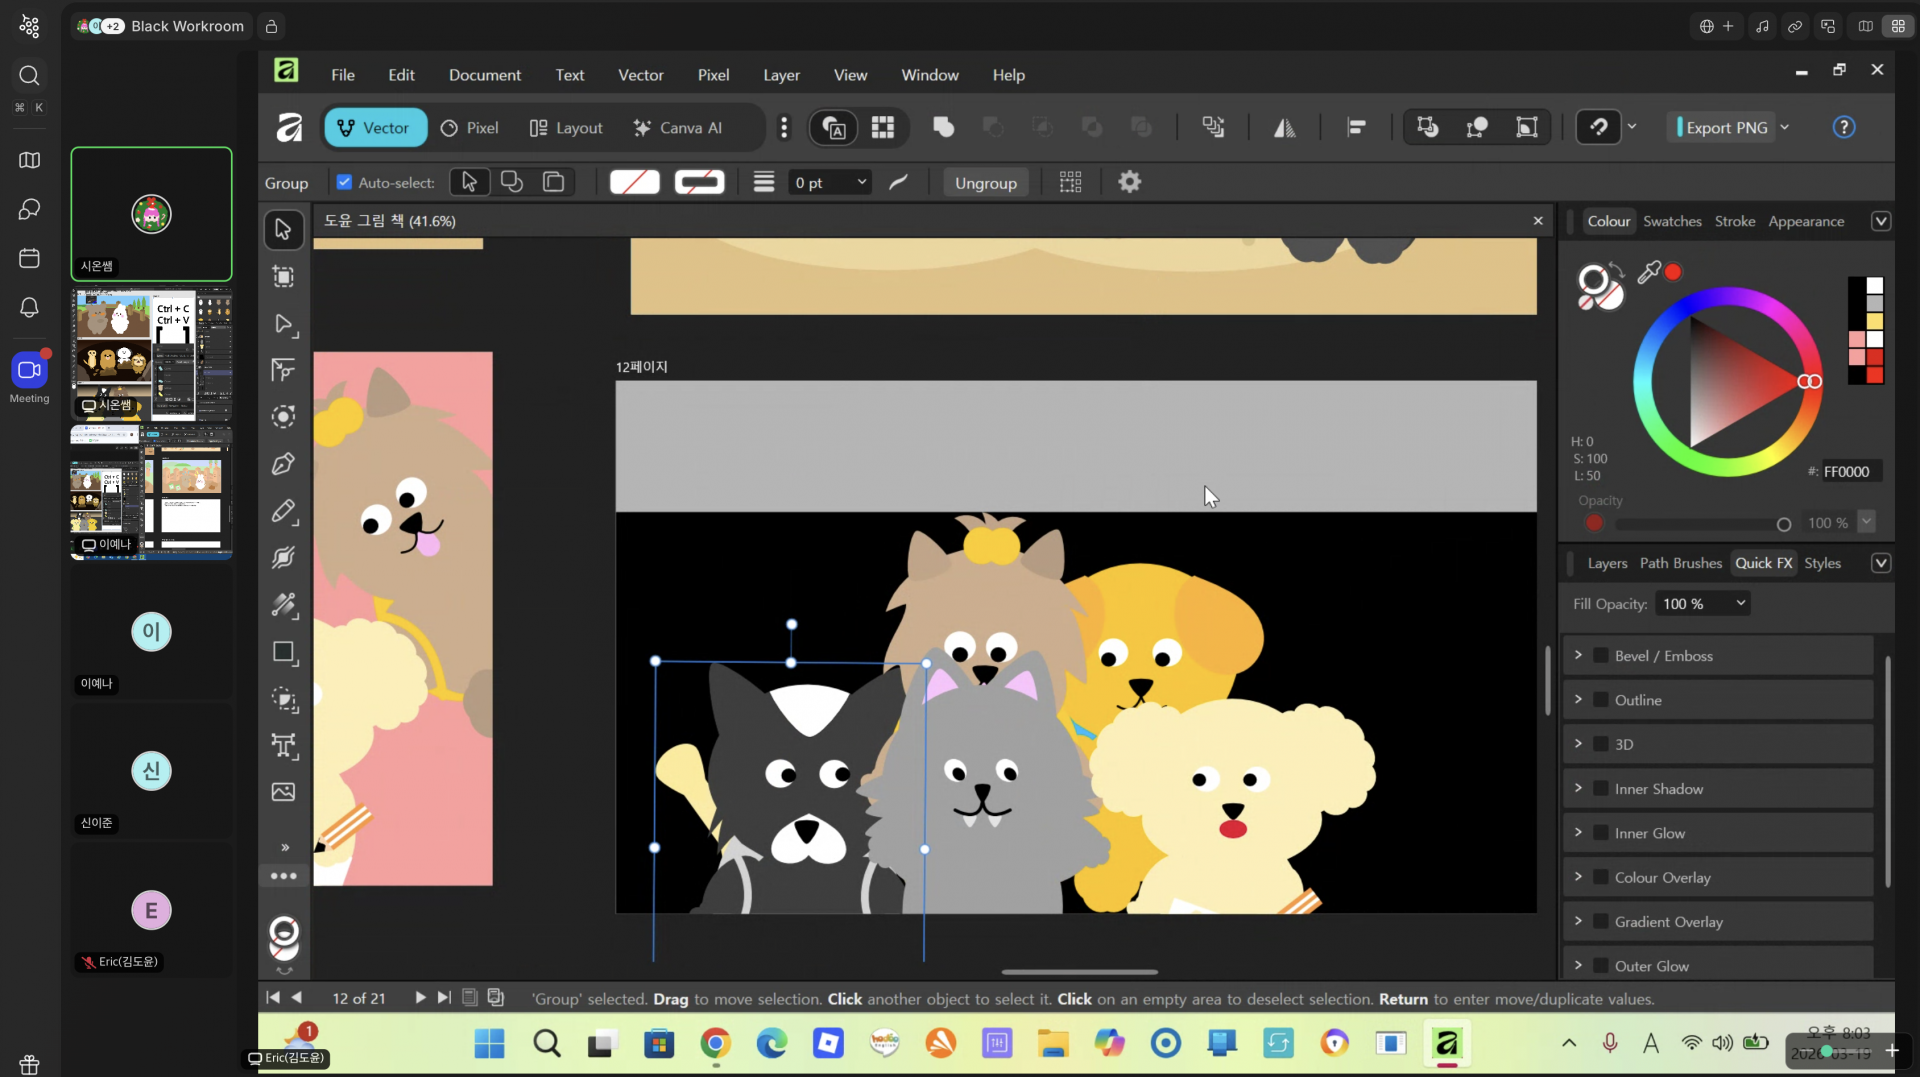Click the colour picker eyedropper icon
Viewport: 1920px width, 1077px height.
(x=1649, y=272)
